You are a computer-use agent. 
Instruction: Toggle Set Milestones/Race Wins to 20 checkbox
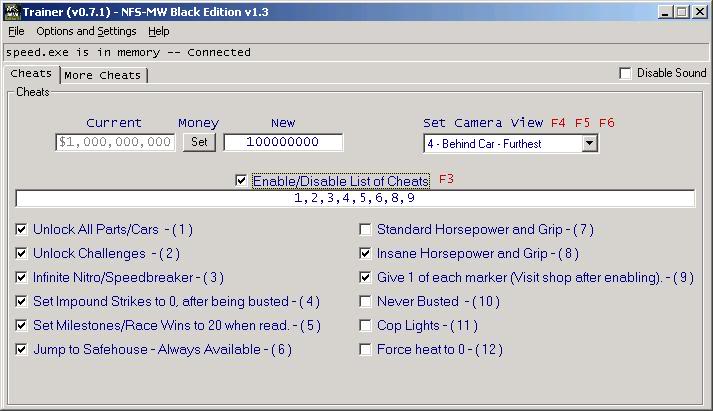(21, 326)
